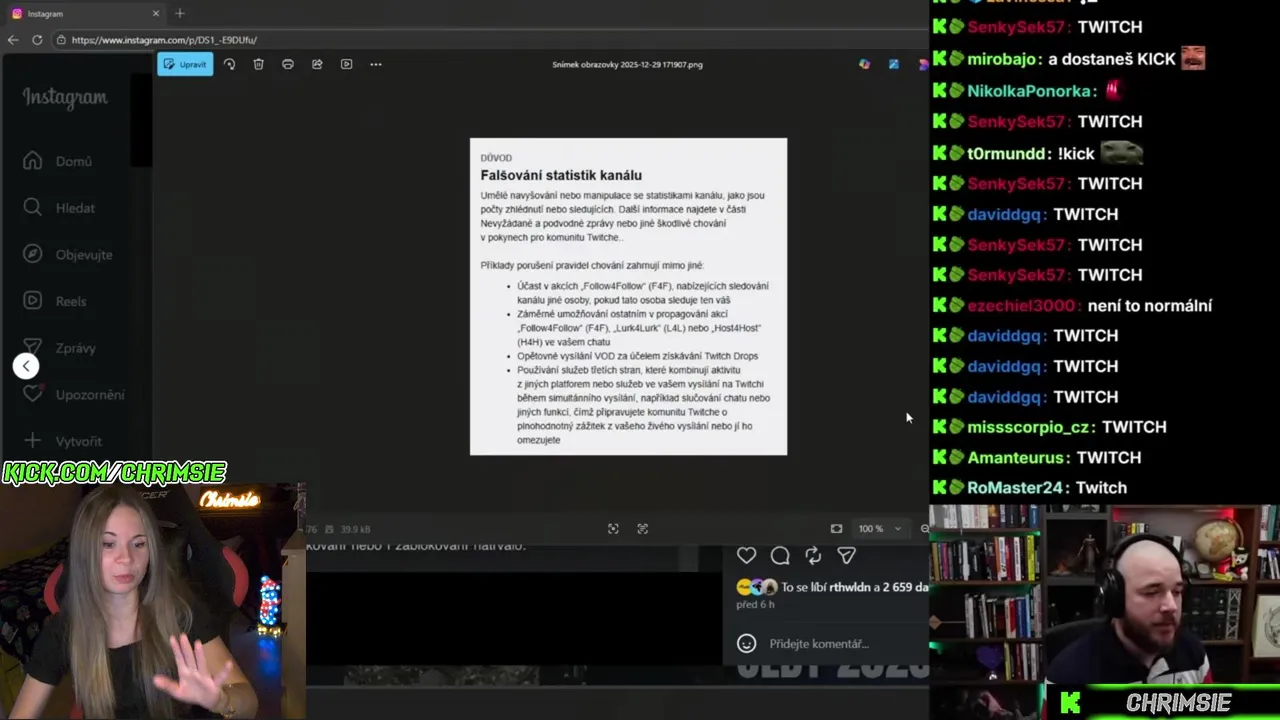Click 'Falšování statistik kanálu' heading in image

click(561, 175)
